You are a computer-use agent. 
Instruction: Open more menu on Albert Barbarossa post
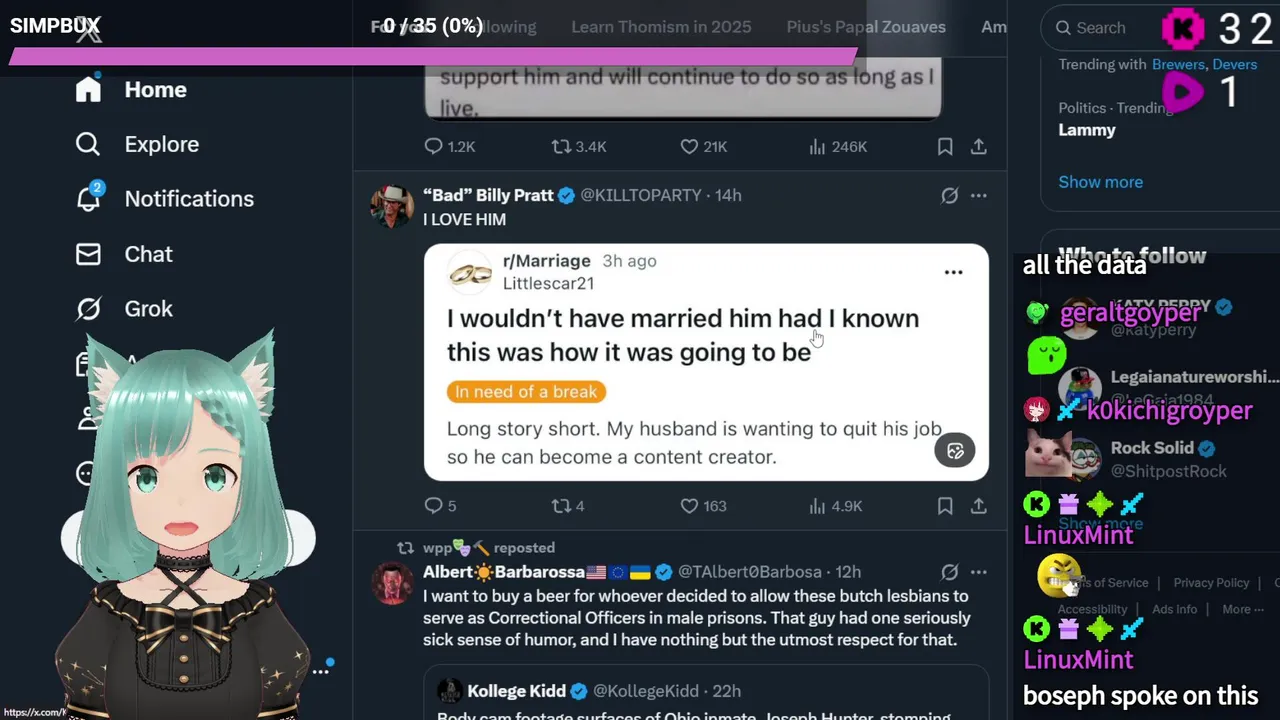[979, 572]
